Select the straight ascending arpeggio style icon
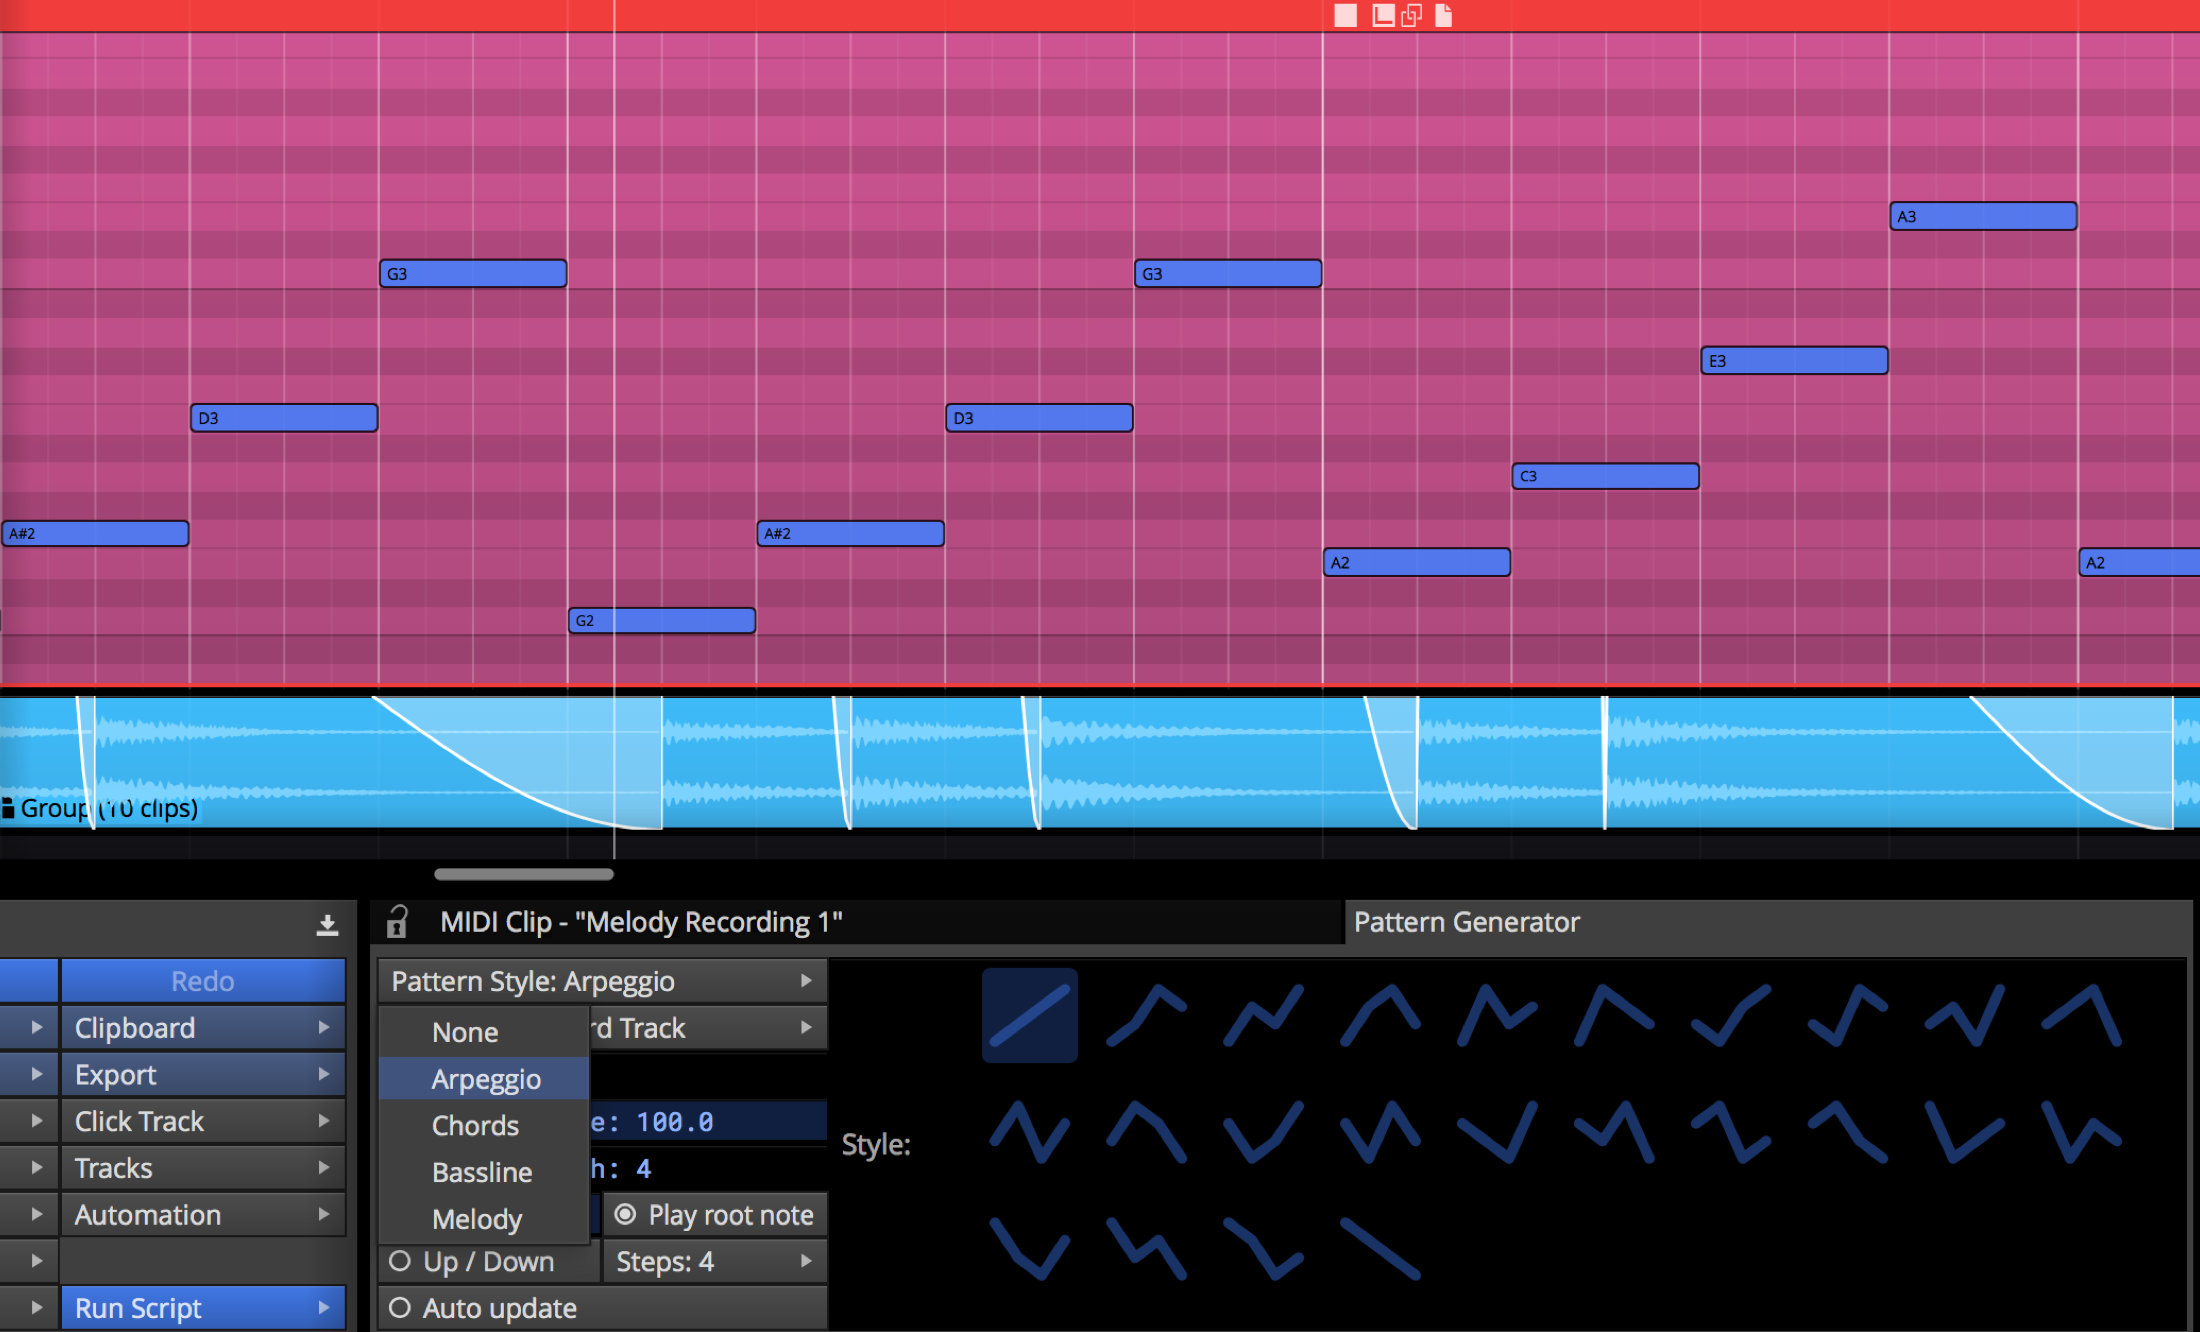The height and width of the screenshot is (1332, 2200). pyautogui.click(x=1029, y=1014)
